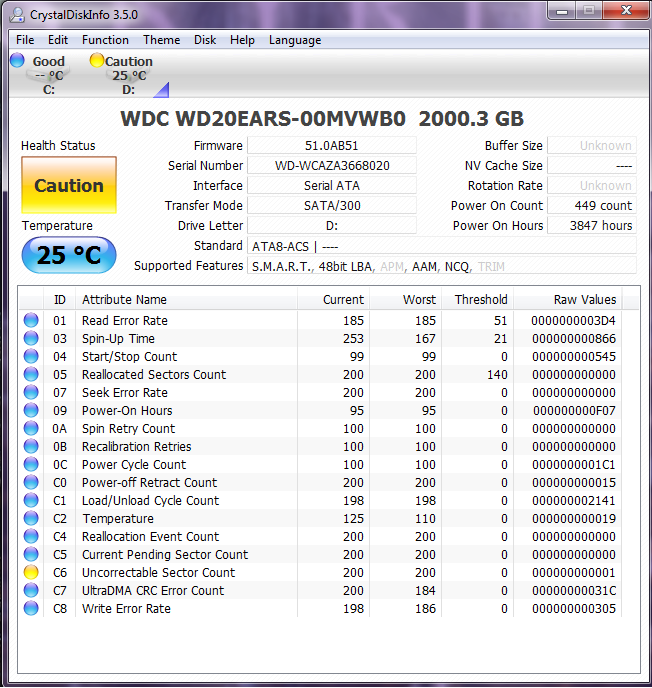Click the status icon for Write Error Rate
This screenshot has width=652, height=688.
click(x=31, y=608)
